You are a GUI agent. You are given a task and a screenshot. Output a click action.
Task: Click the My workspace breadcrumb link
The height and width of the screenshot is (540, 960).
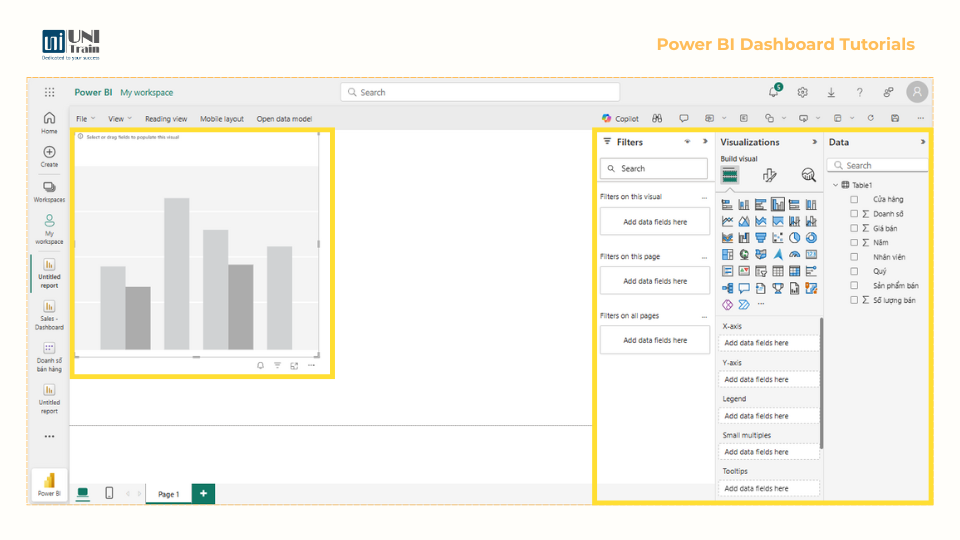click(x=146, y=92)
